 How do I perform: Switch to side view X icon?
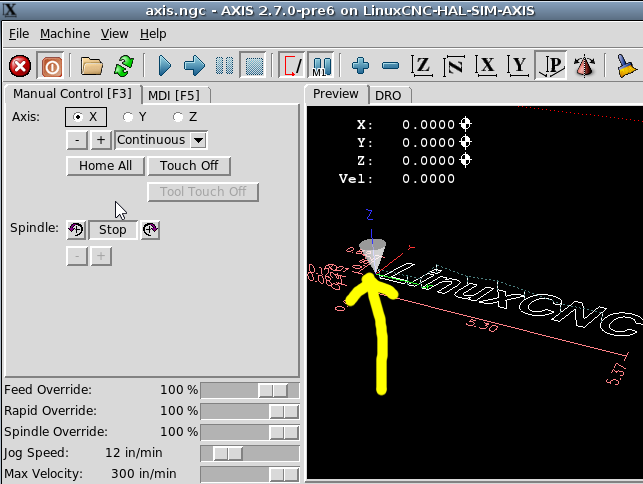(486, 66)
